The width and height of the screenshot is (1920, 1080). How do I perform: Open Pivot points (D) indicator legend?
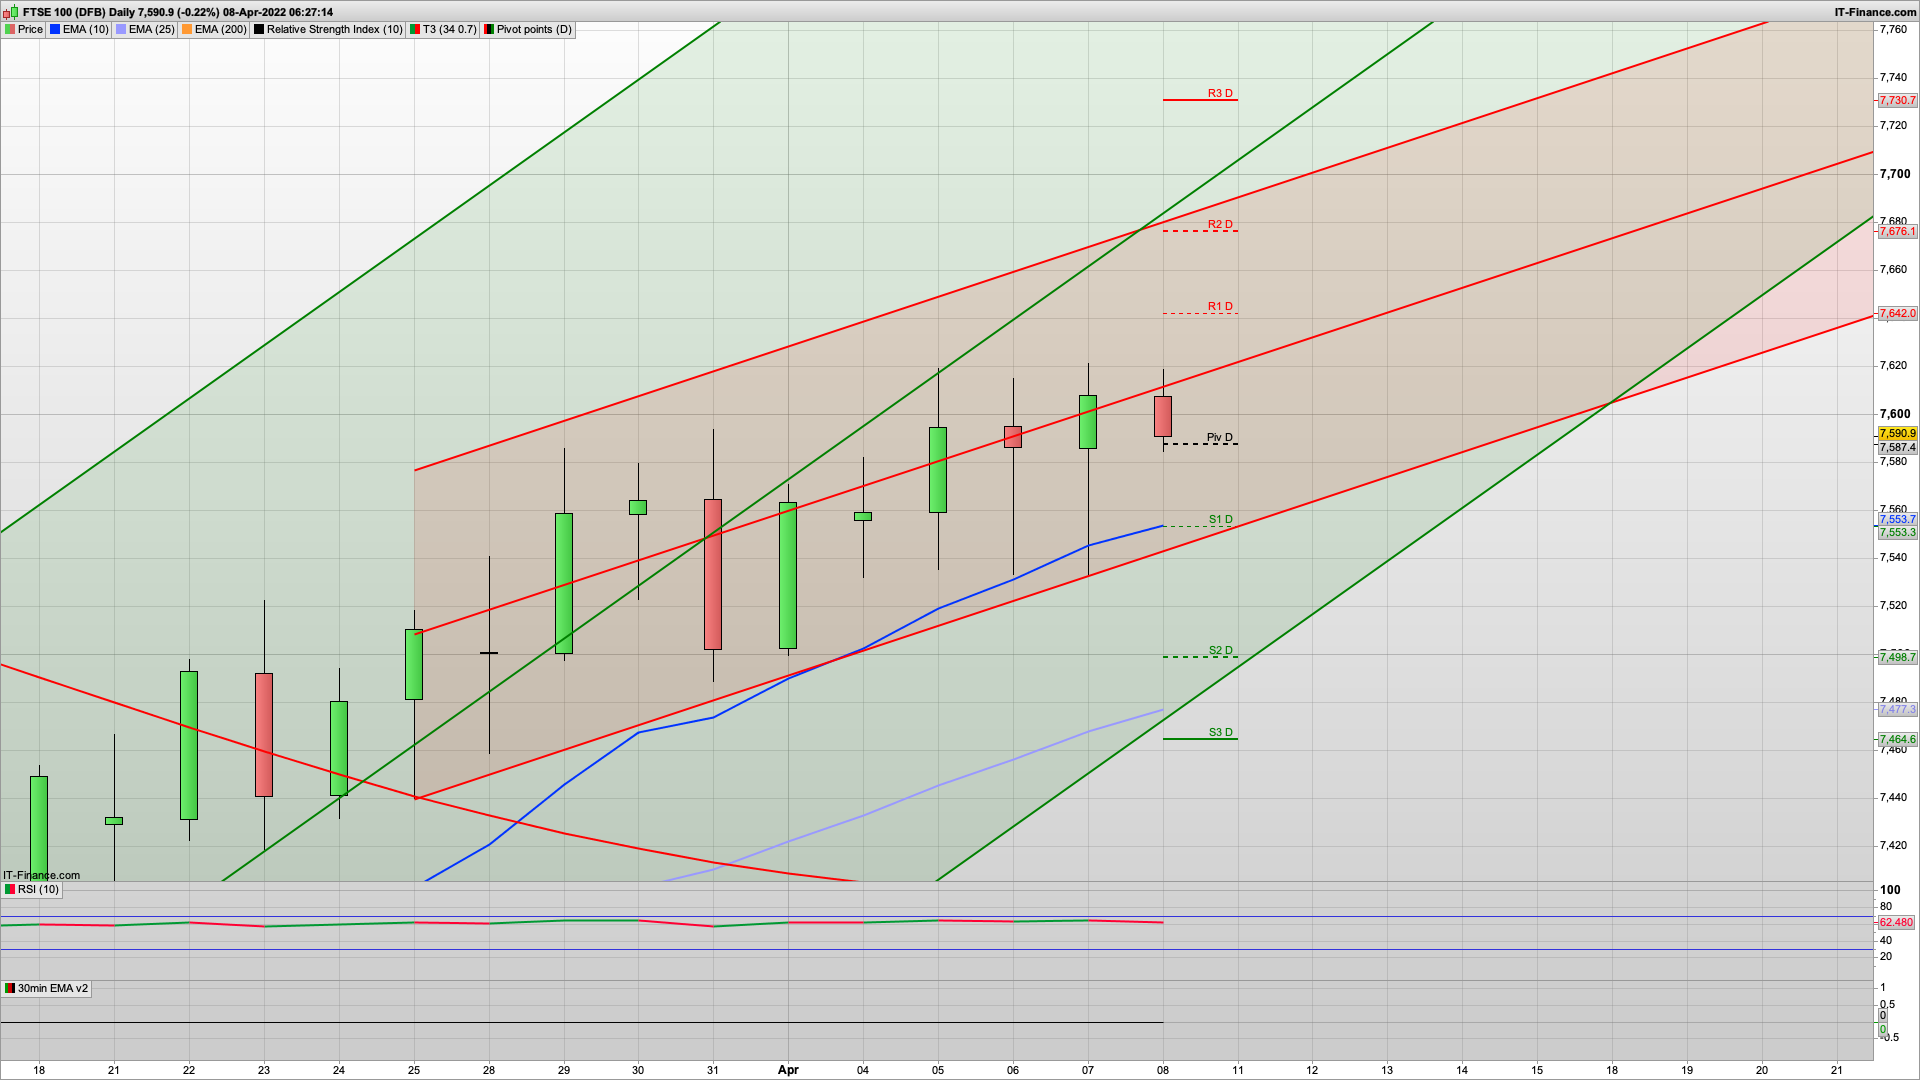click(x=528, y=30)
